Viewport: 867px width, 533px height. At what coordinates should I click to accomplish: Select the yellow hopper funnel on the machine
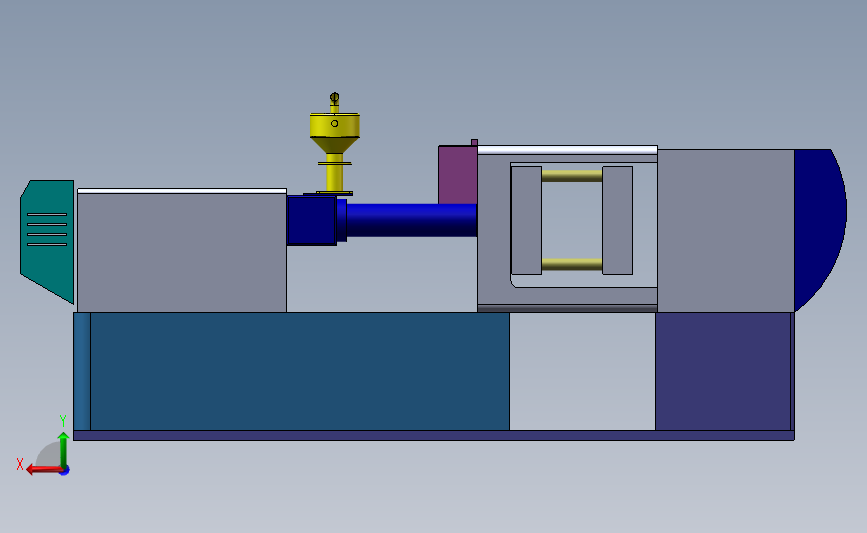point(335,133)
